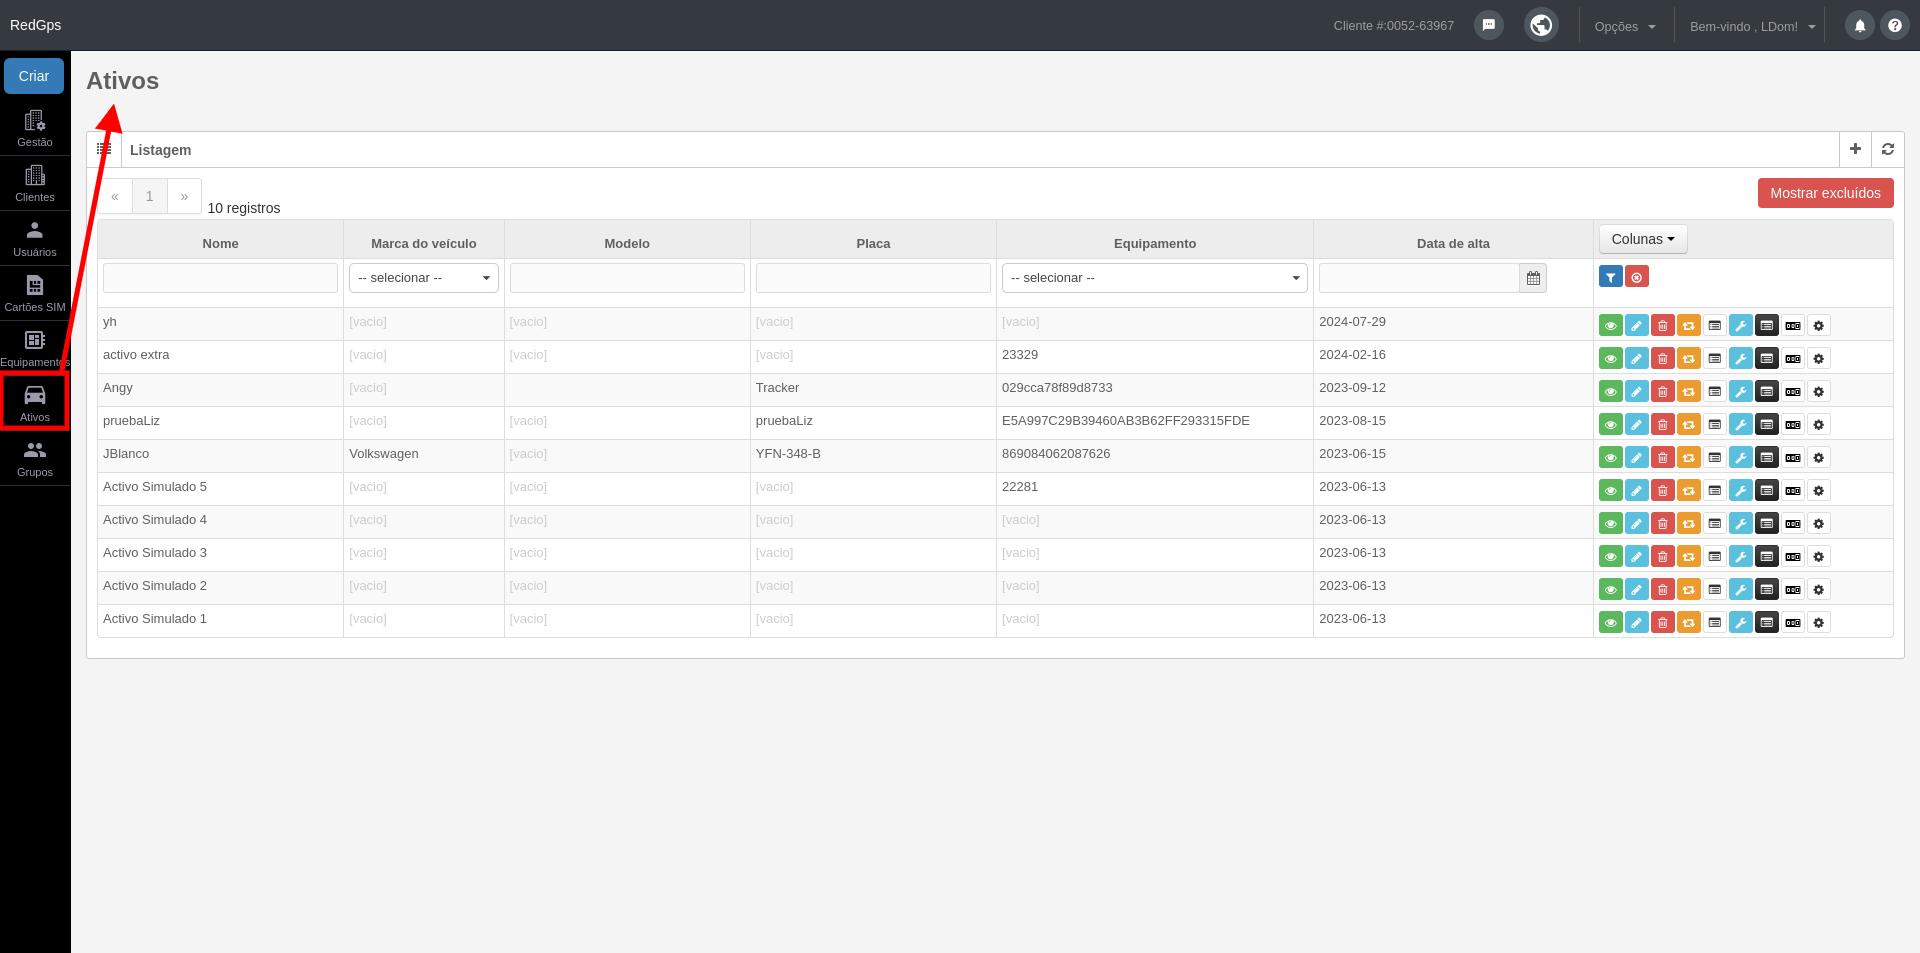Click the Criar button
Image resolution: width=1920 pixels, height=953 pixels.
pos(34,76)
